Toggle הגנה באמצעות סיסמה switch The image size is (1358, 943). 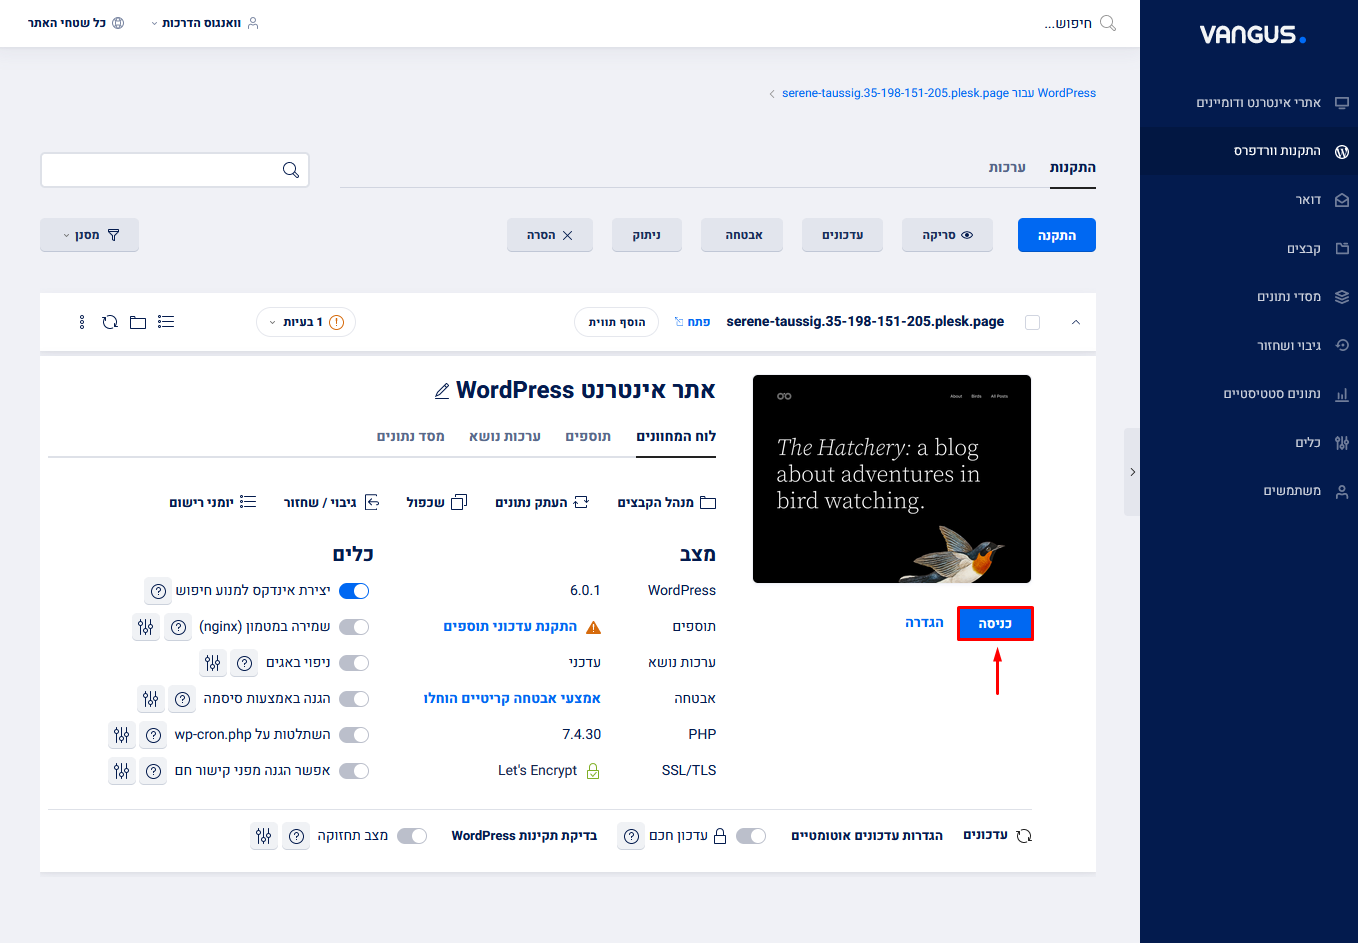[x=354, y=699]
